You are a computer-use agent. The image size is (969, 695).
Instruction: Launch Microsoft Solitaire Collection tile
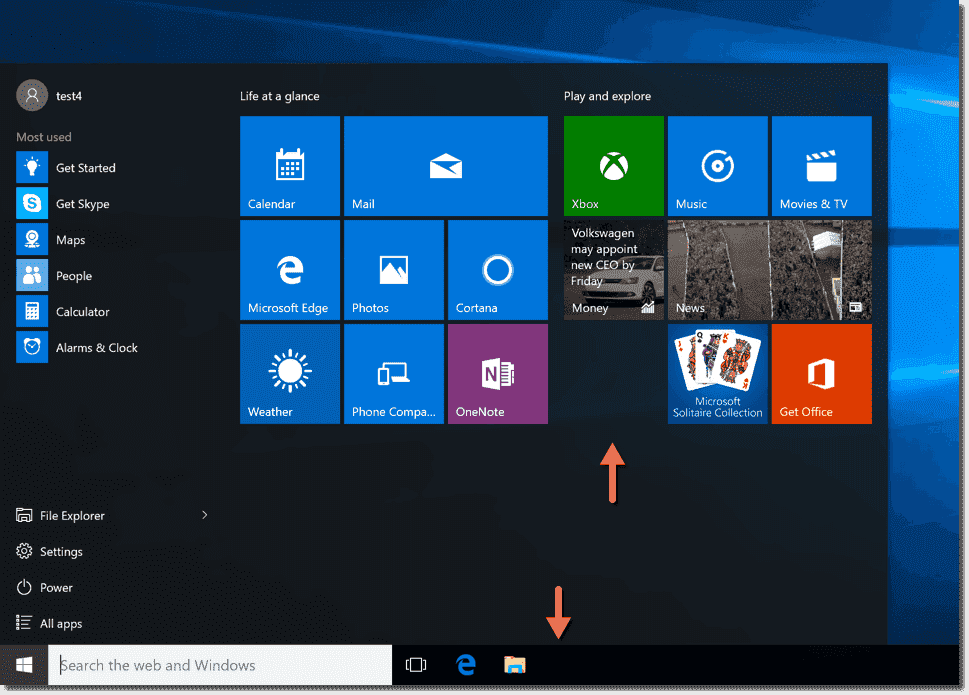point(717,374)
